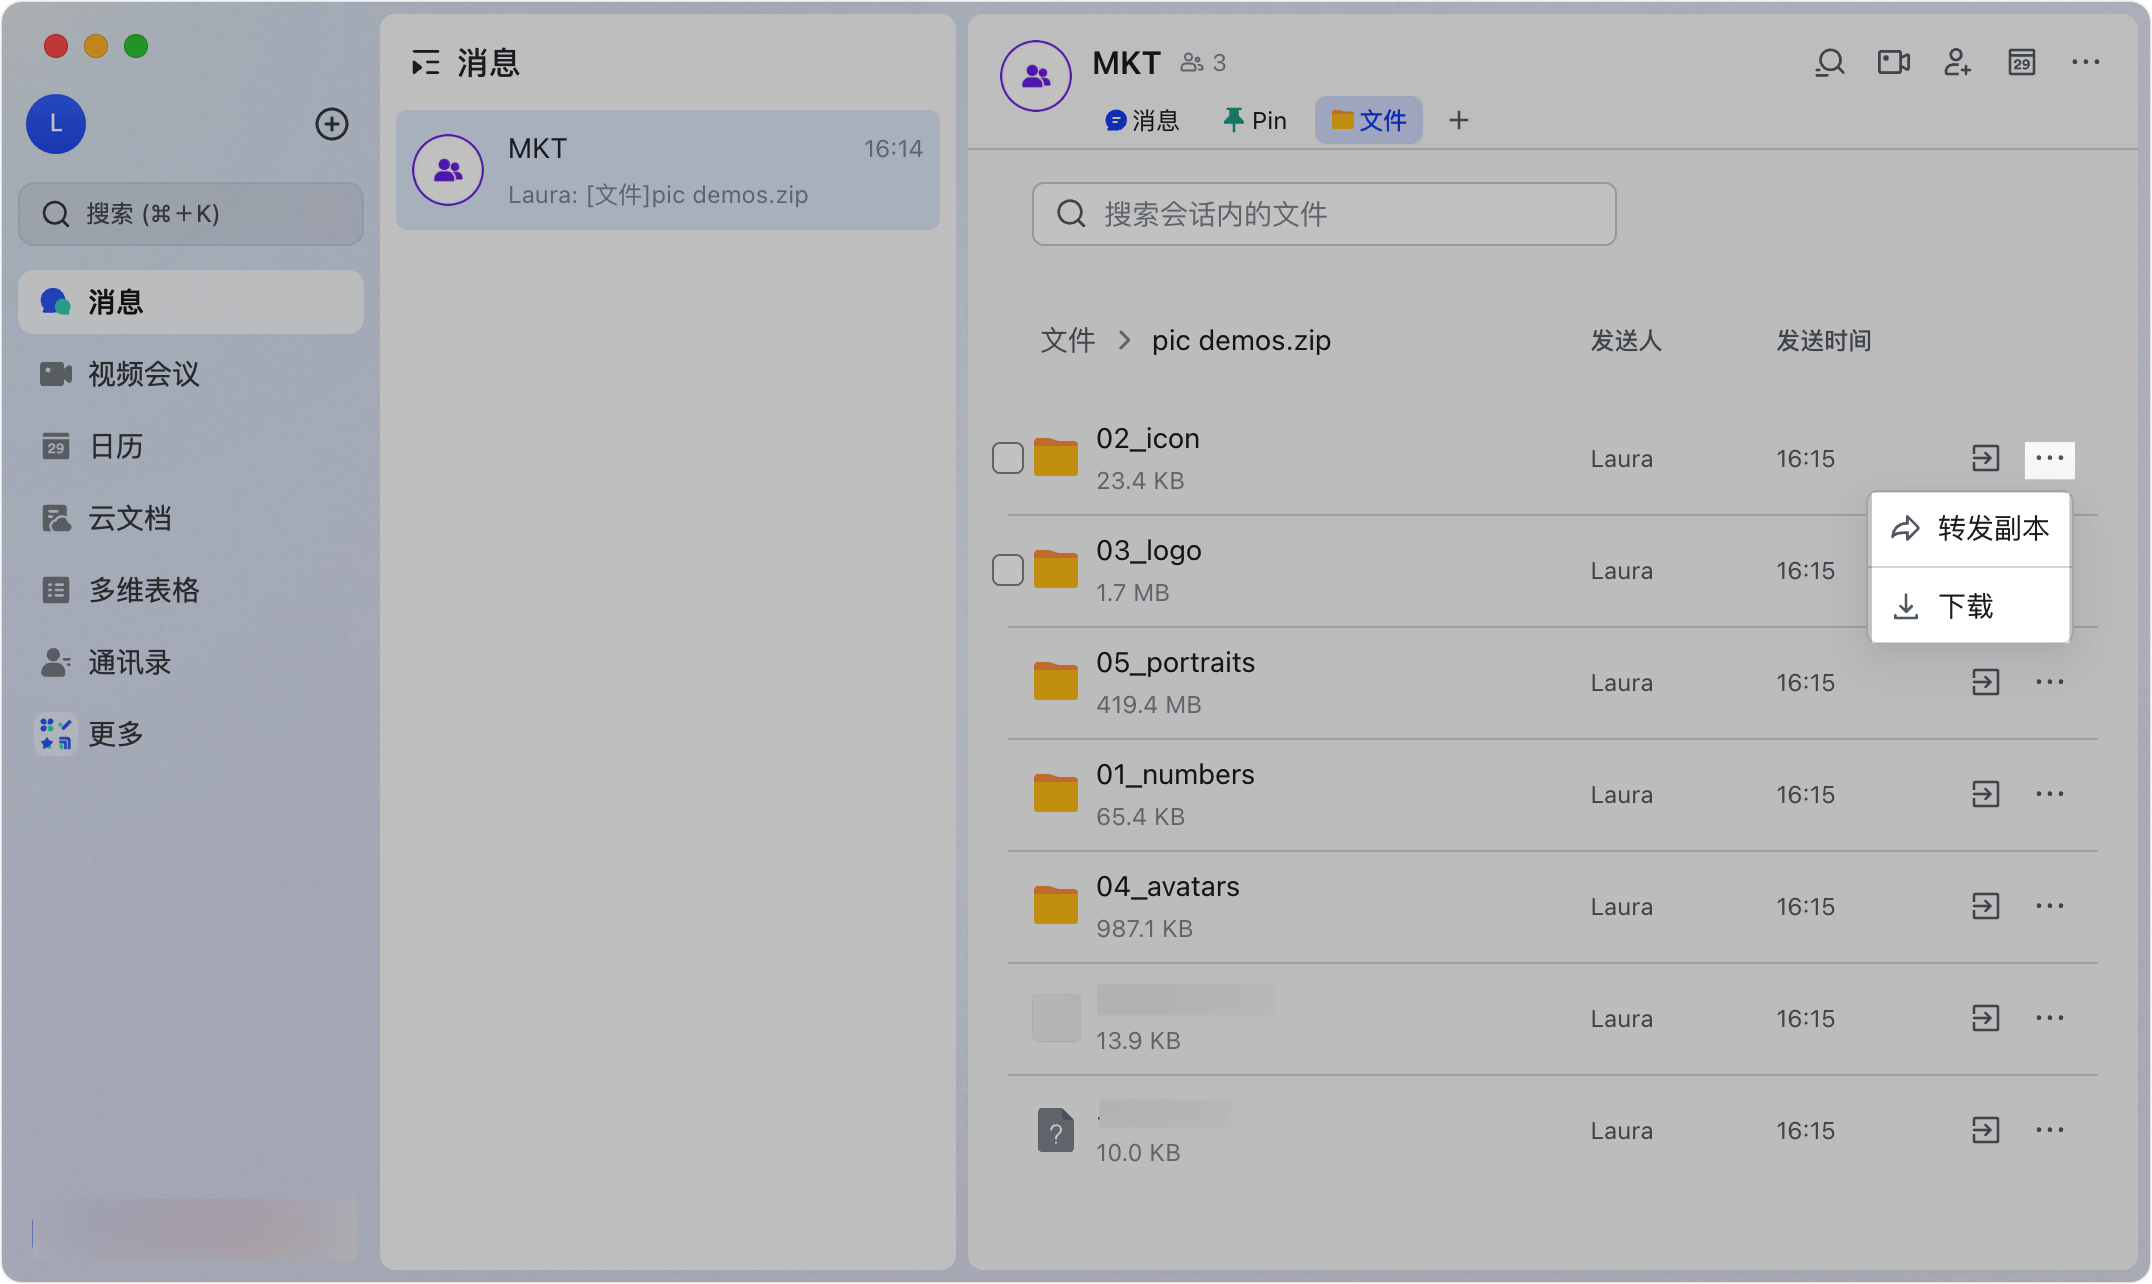The image size is (2152, 1284).
Task: Open more options for 01_numbers row
Action: click(2049, 794)
